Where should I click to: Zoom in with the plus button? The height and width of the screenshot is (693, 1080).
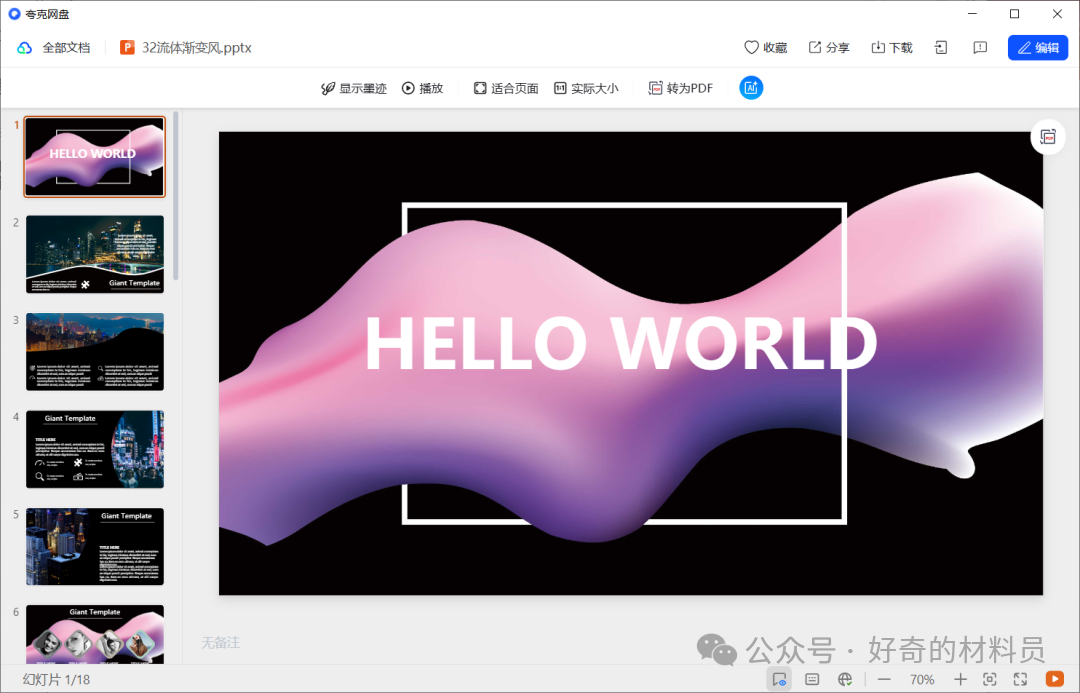[x=960, y=679]
